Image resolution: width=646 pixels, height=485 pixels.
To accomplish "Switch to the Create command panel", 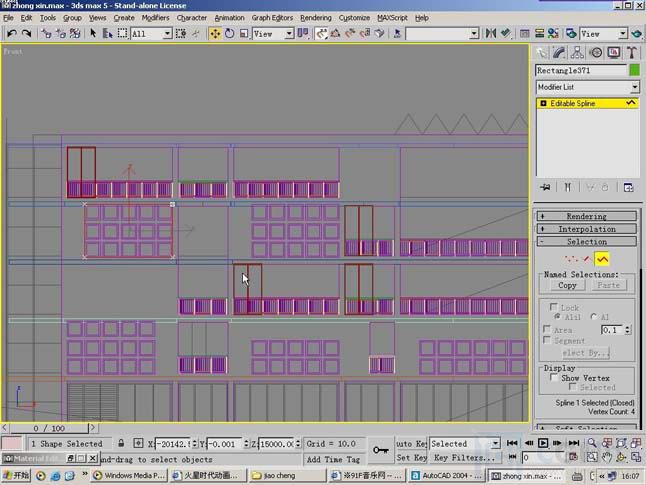I will click(x=542, y=53).
